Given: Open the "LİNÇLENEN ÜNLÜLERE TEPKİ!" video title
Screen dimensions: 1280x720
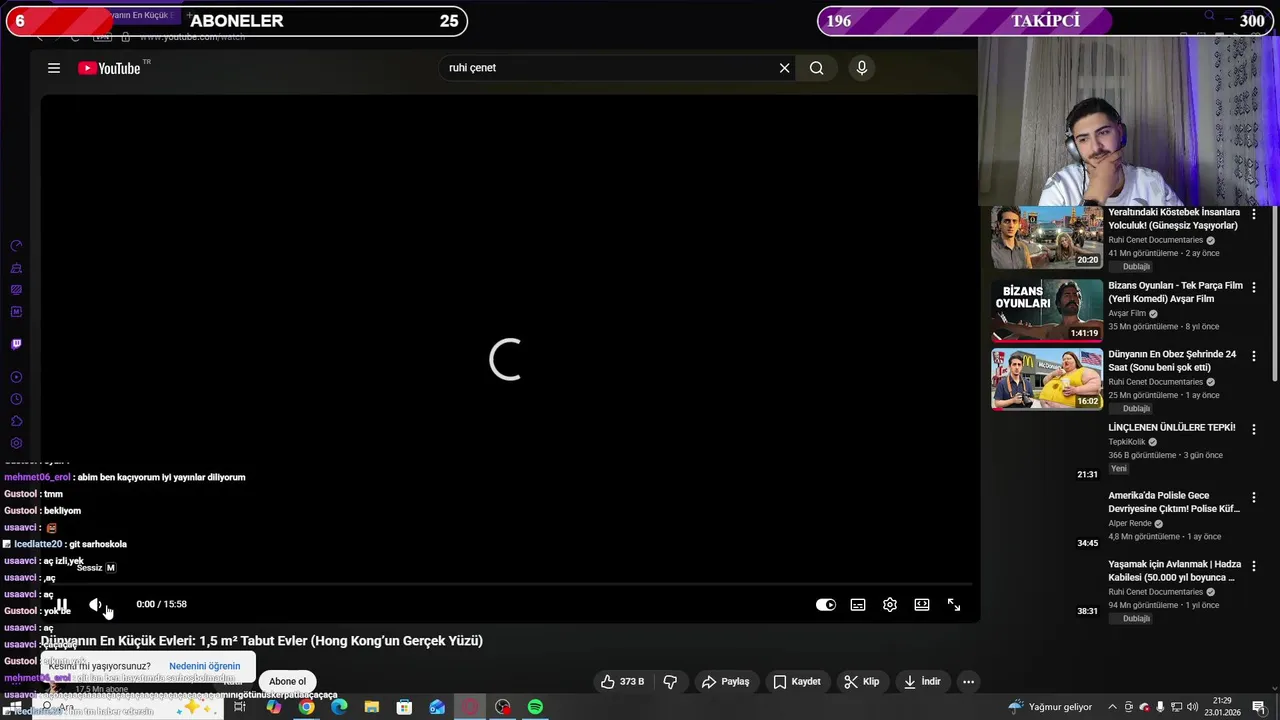Looking at the screenshot, I should pyautogui.click(x=1172, y=428).
